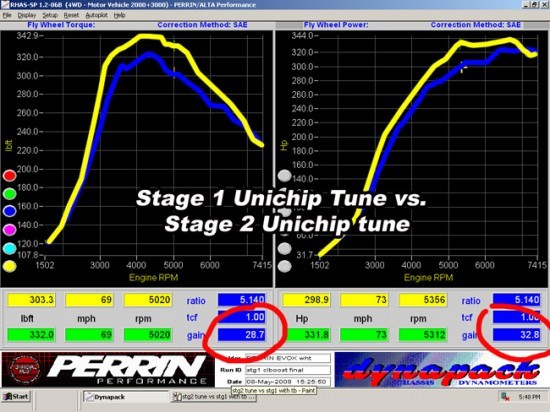Click the yellow 5356 rpm field
This screenshot has width=550, height=412.
click(x=423, y=300)
